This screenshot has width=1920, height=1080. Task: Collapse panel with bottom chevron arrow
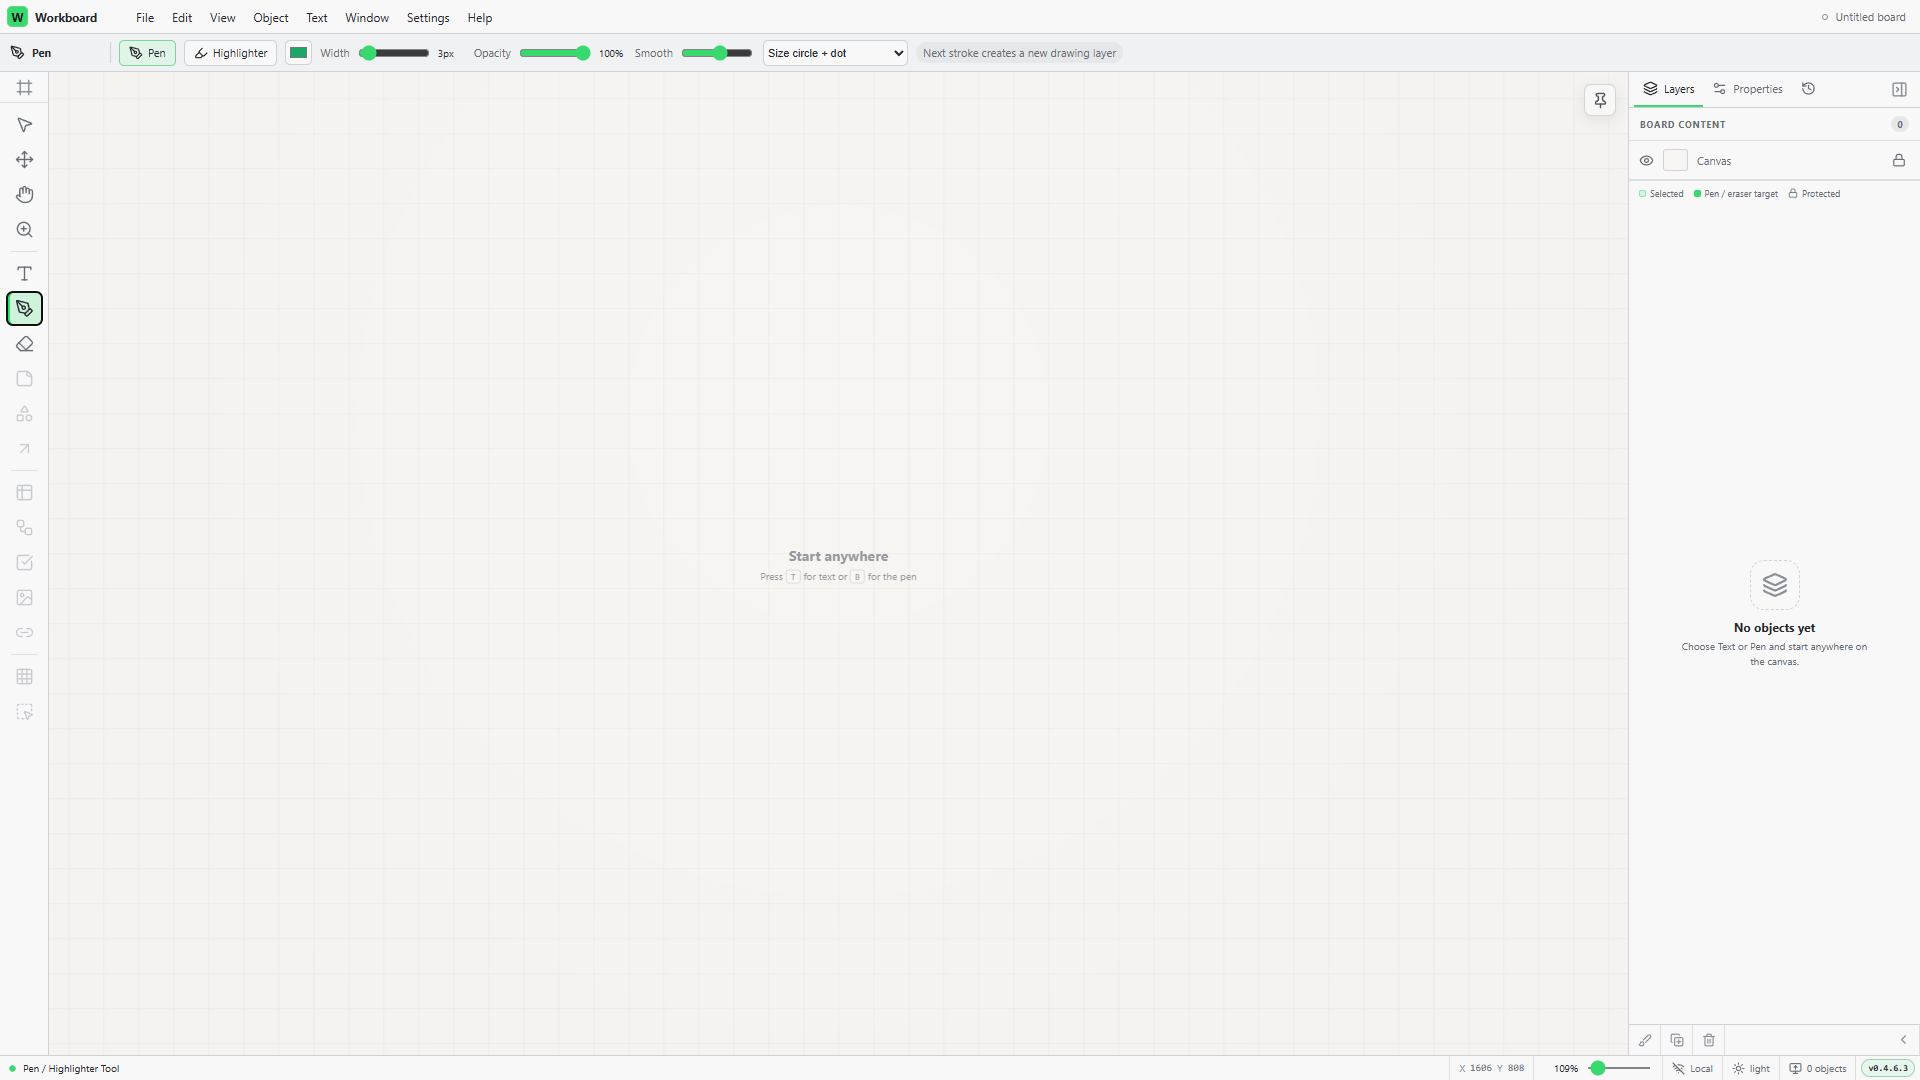1903,1040
